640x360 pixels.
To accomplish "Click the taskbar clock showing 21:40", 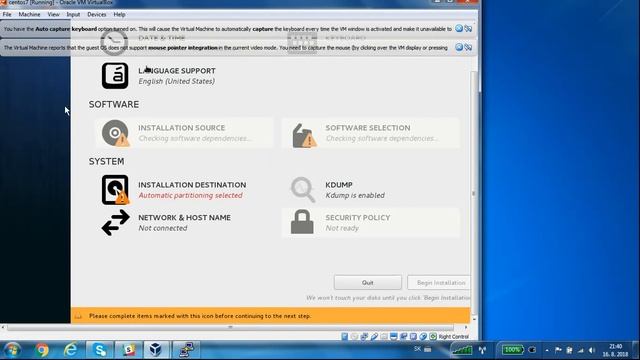I will [616, 350].
